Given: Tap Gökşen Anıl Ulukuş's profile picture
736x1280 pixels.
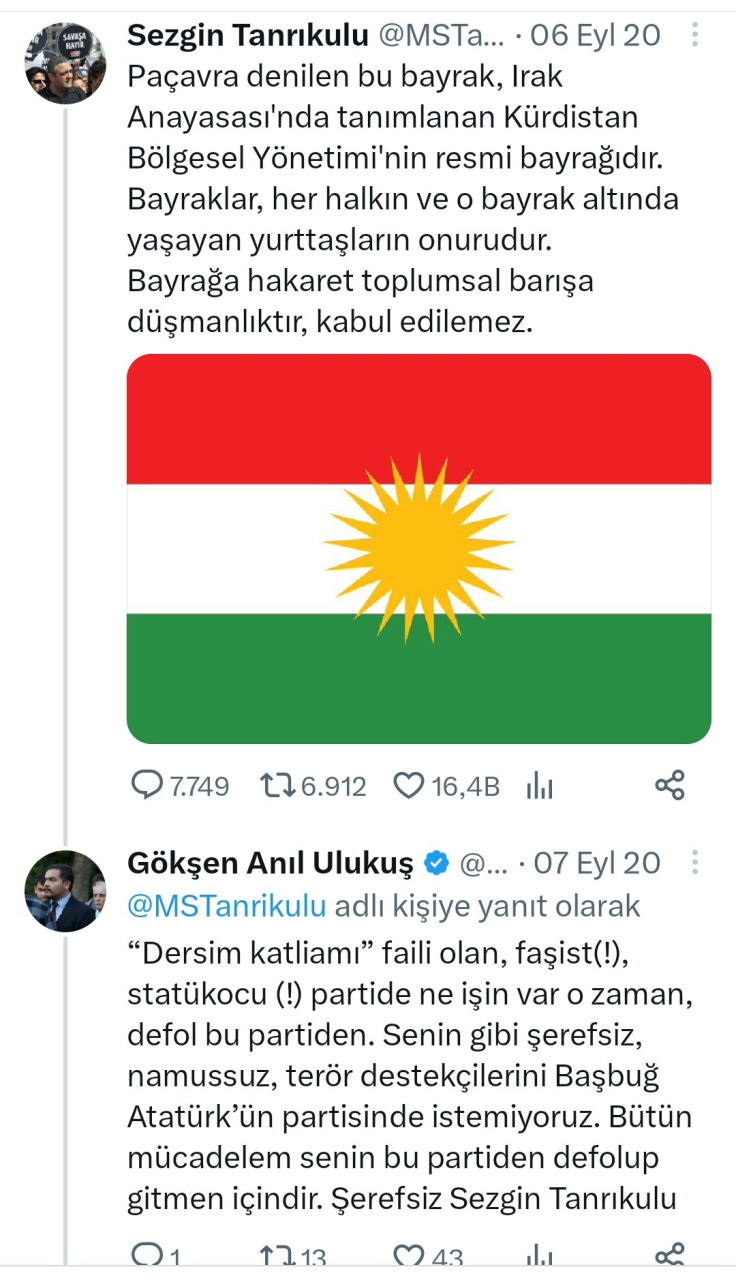Looking at the screenshot, I should pos(65,891).
